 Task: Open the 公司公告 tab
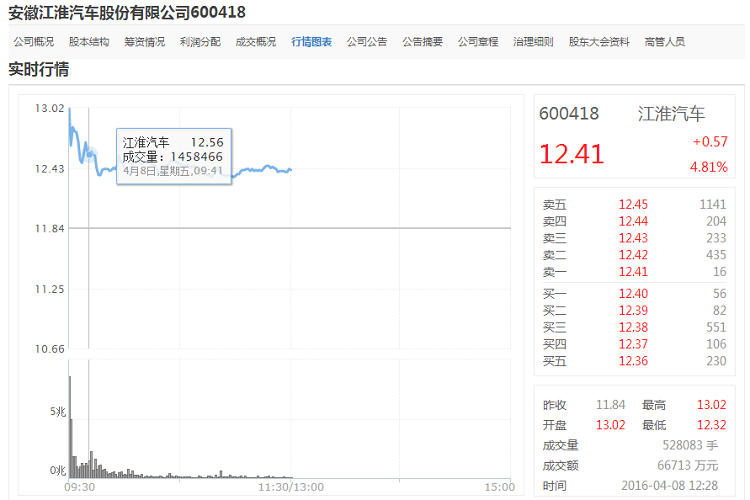(367, 42)
